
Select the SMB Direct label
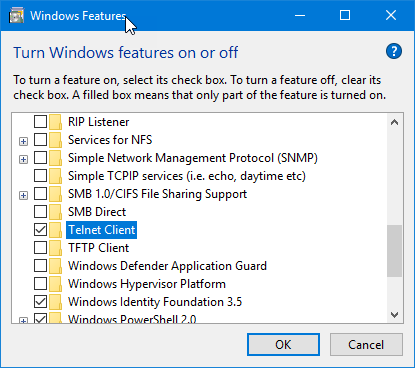coord(97,212)
